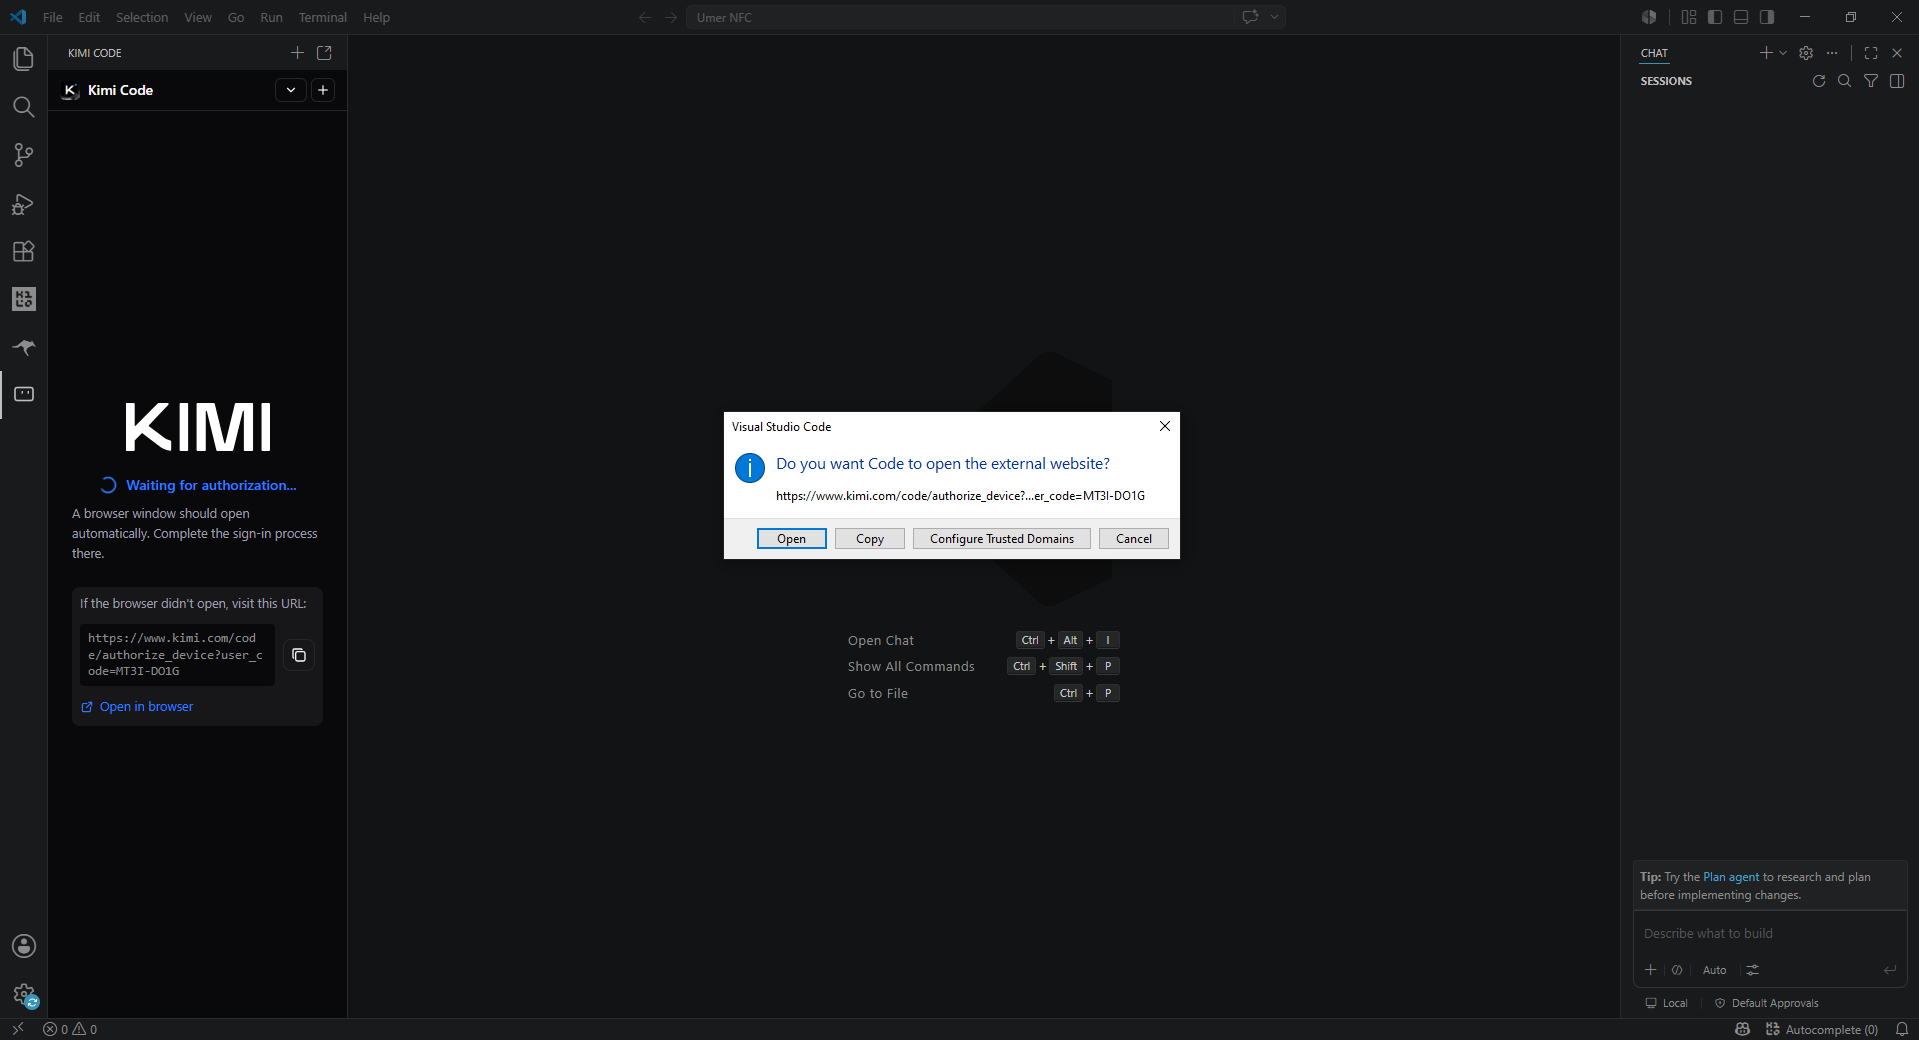Expand the new chat dropdown chevron
This screenshot has width=1919, height=1040.
pyautogui.click(x=1783, y=53)
